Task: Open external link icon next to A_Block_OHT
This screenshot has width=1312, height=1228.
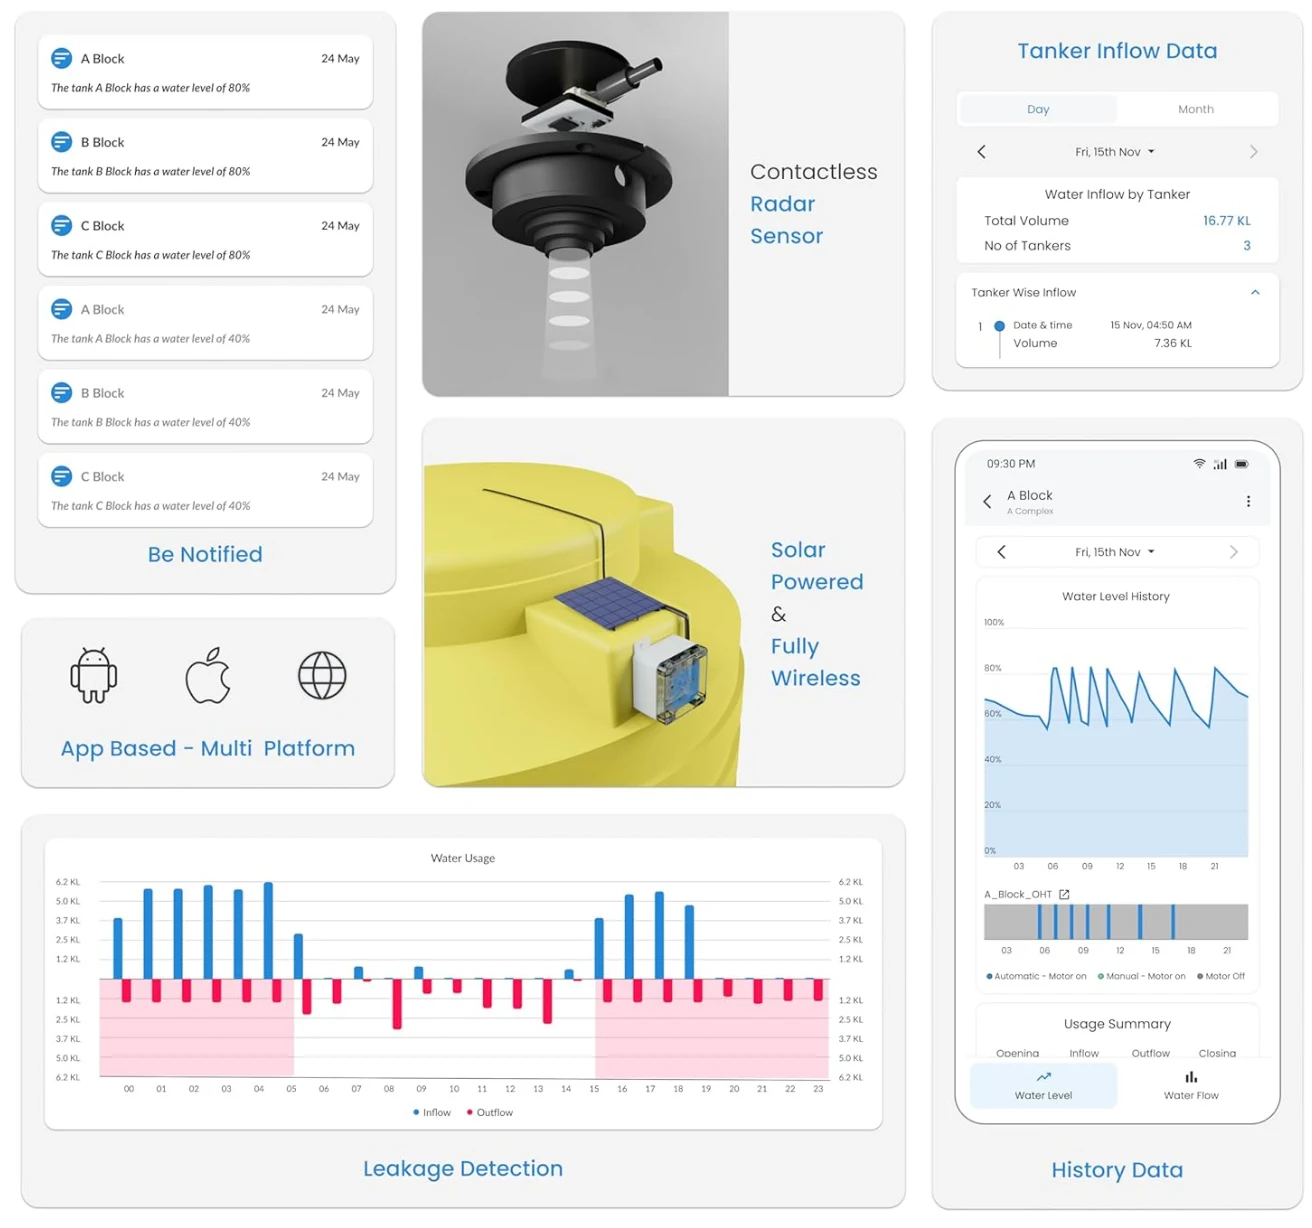Action: 1064,894
